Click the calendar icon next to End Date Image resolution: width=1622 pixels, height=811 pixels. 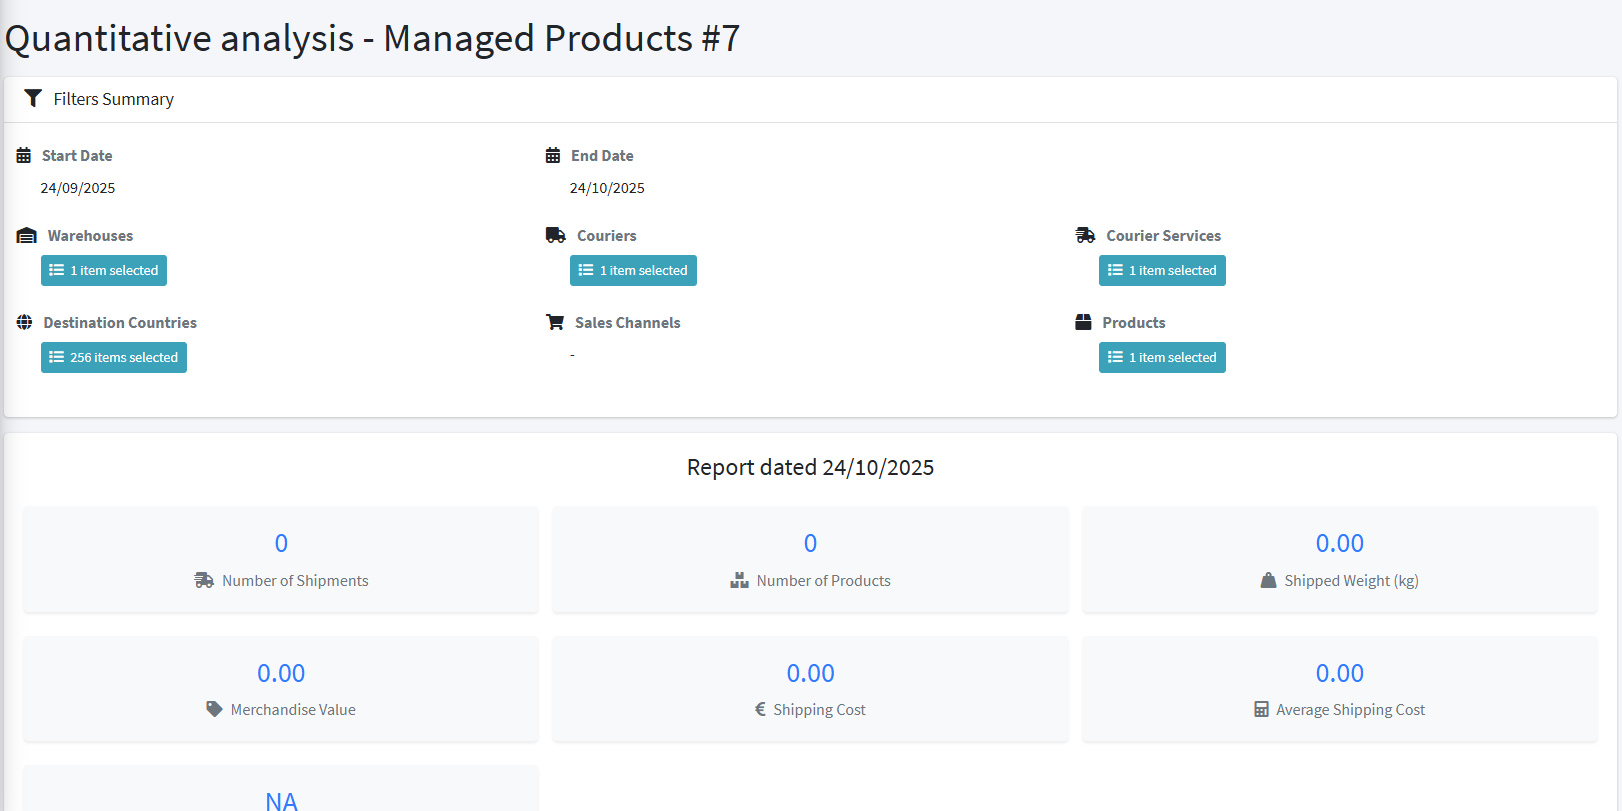(553, 156)
